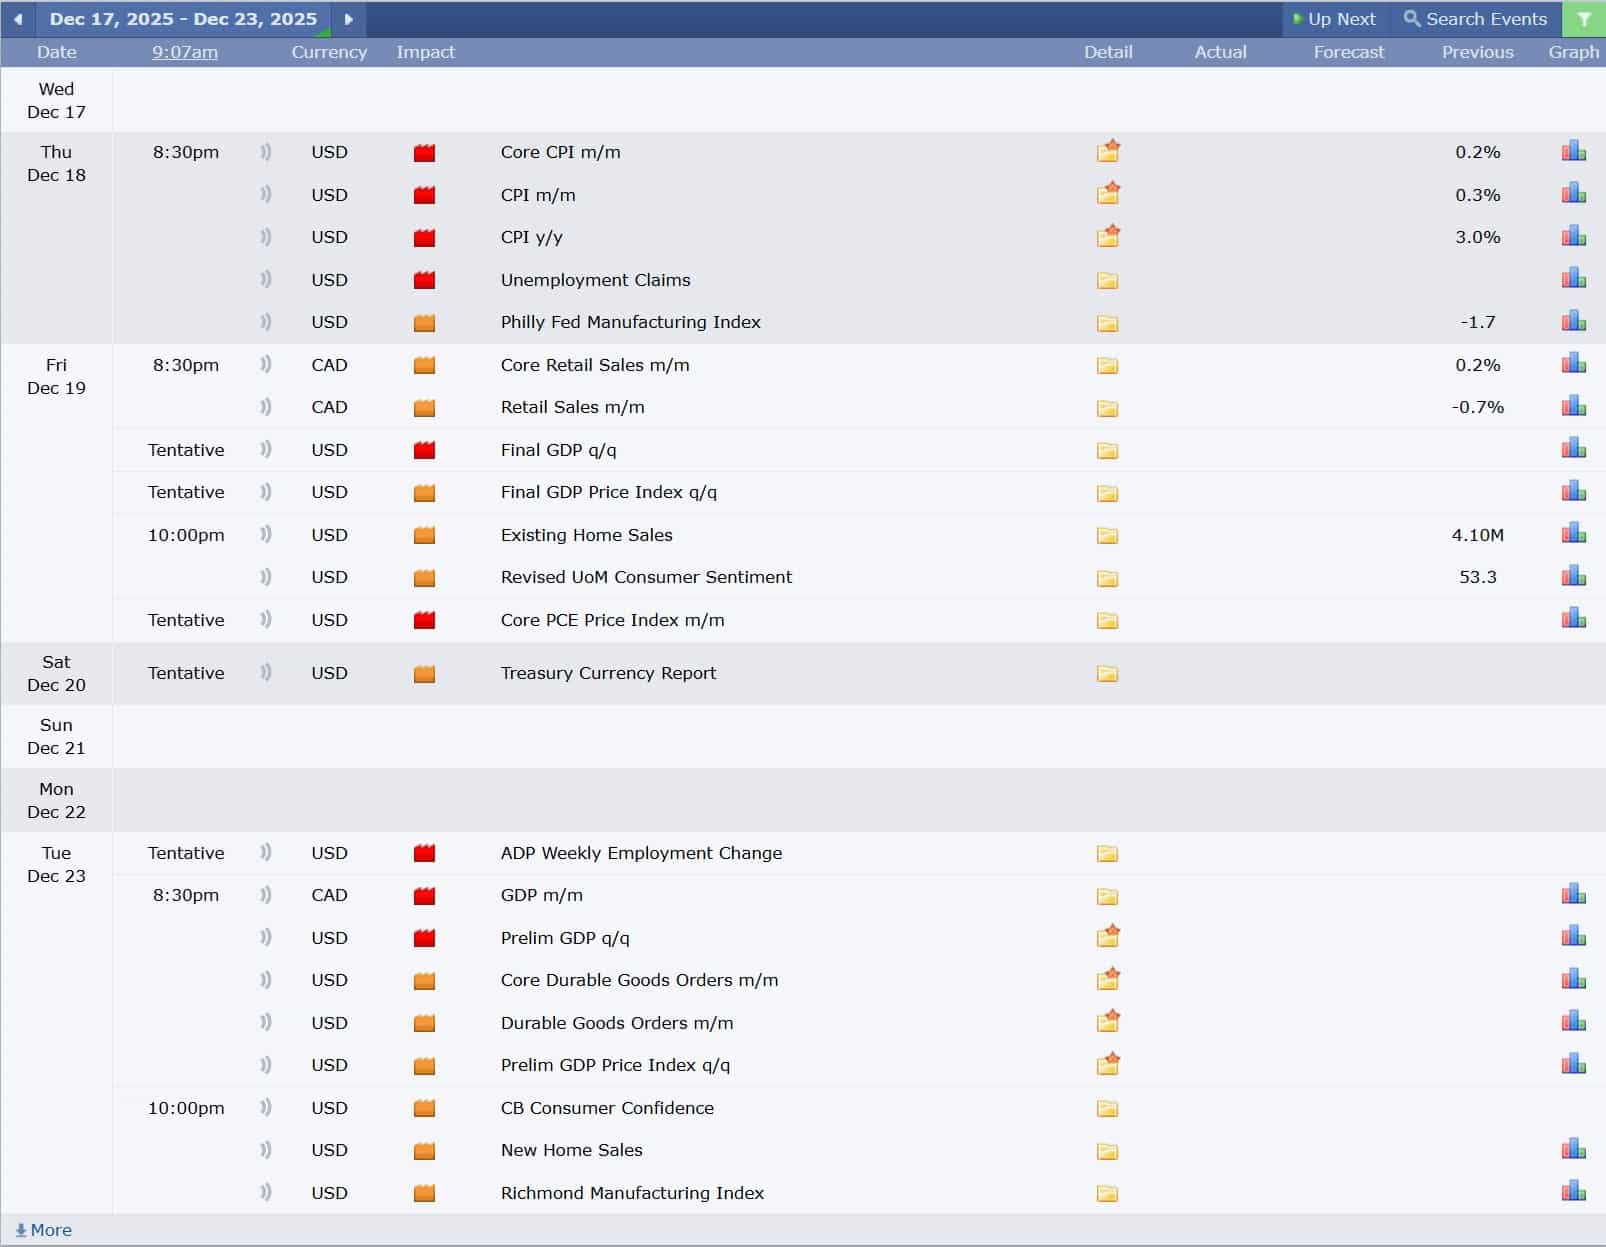Open graph for CPI y/y
Screen dimensions: 1606x1247
point(1573,237)
